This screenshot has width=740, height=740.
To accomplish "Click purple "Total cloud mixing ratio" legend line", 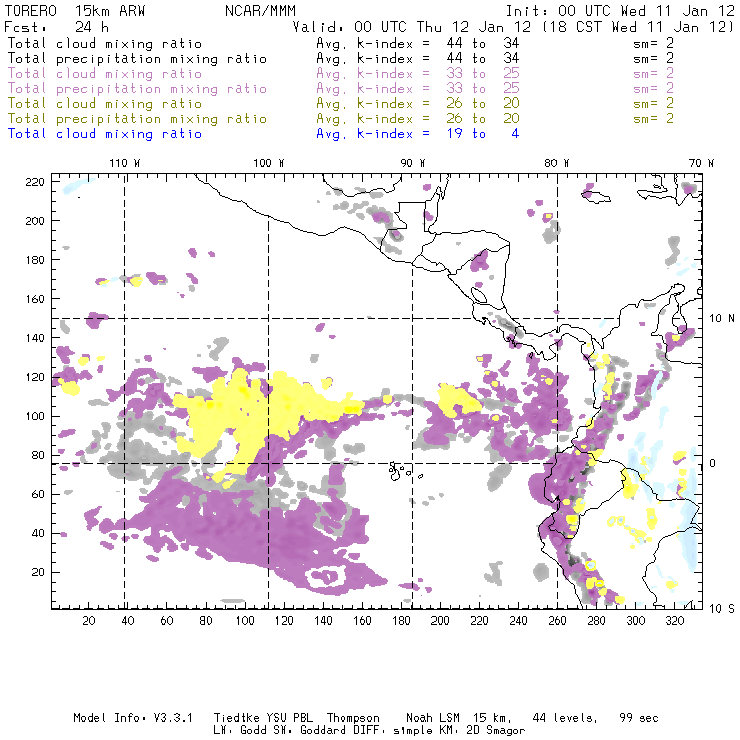I will pyautogui.click(x=105, y=74).
